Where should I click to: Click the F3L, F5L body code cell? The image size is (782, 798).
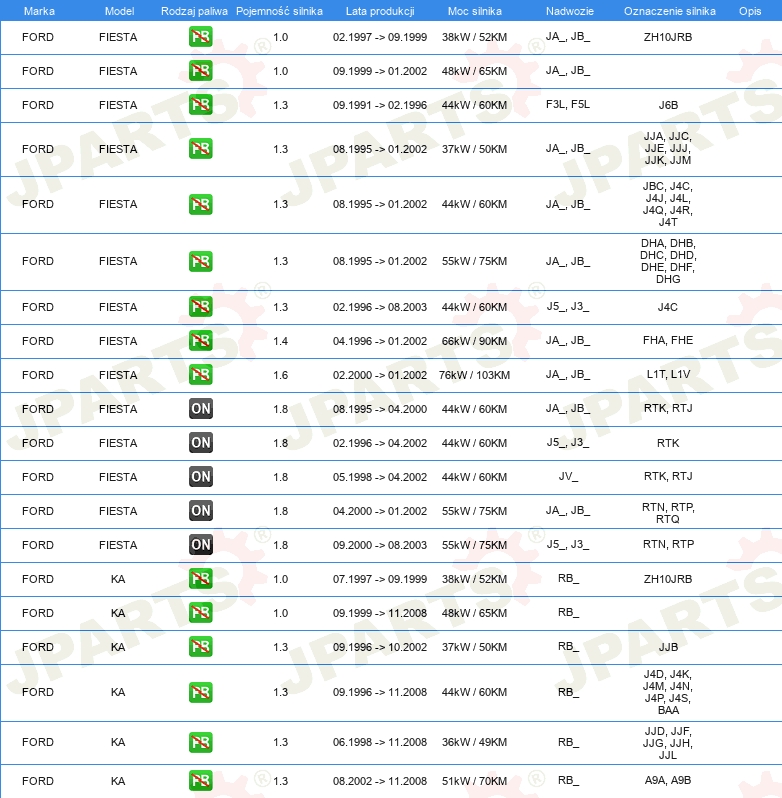click(x=568, y=104)
